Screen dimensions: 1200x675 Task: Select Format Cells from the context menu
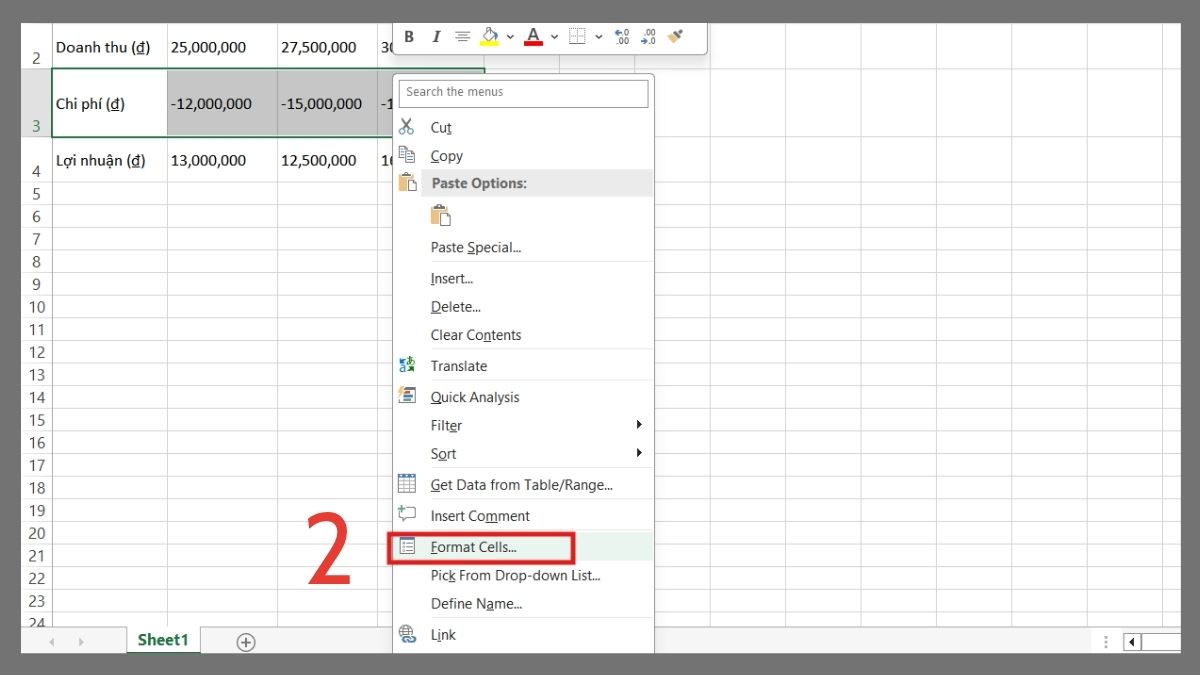[x=472, y=547]
